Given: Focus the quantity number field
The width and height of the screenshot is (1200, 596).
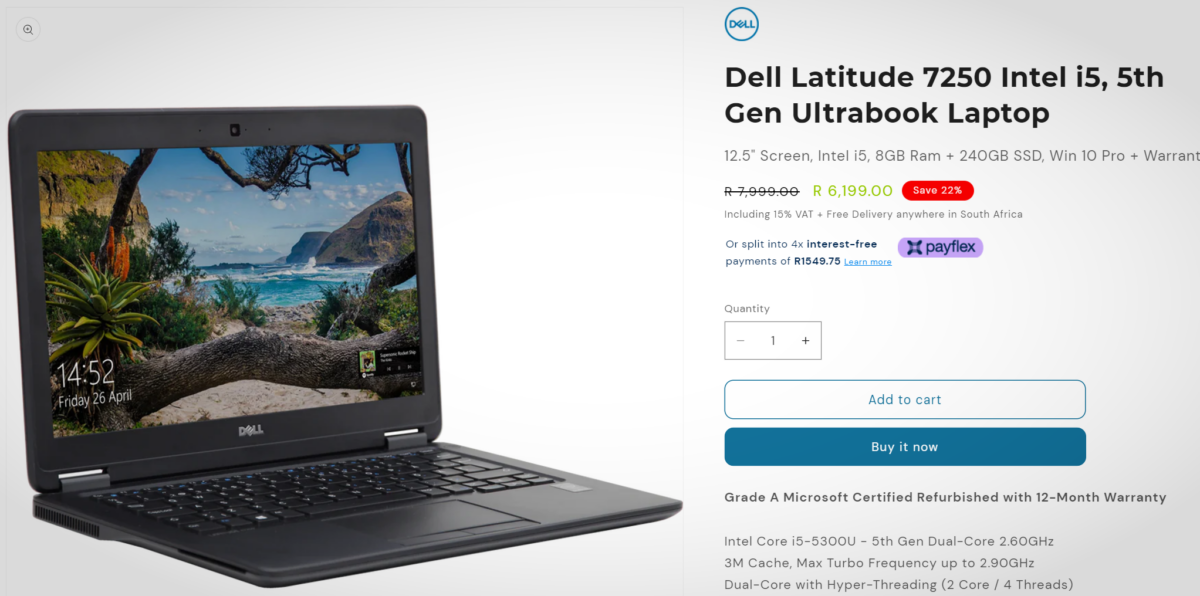Looking at the screenshot, I should tap(773, 341).
